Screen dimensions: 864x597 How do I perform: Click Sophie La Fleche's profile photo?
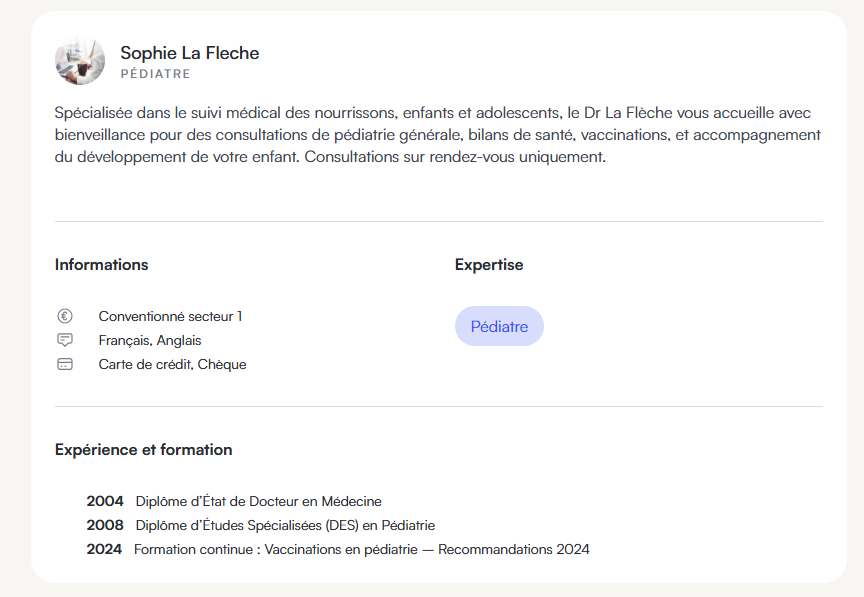point(80,61)
